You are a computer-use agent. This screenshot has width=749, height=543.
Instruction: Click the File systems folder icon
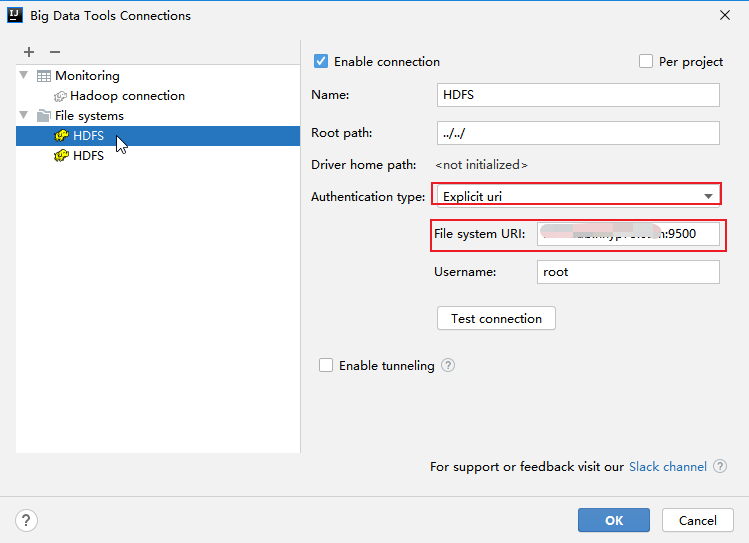pyautogui.click(x=44, y=116)
